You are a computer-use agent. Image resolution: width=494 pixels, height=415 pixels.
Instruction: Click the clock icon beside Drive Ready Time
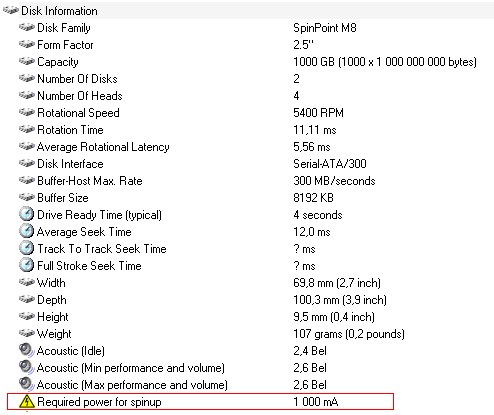pos(27,214)
